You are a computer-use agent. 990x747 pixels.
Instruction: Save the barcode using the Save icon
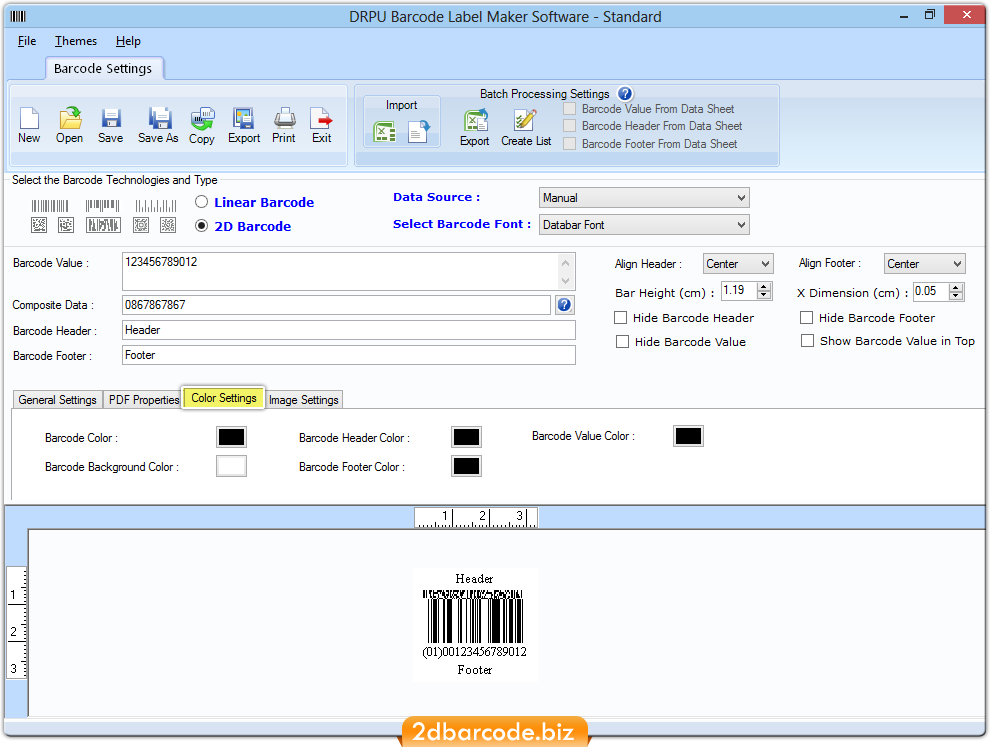point(110,125)
